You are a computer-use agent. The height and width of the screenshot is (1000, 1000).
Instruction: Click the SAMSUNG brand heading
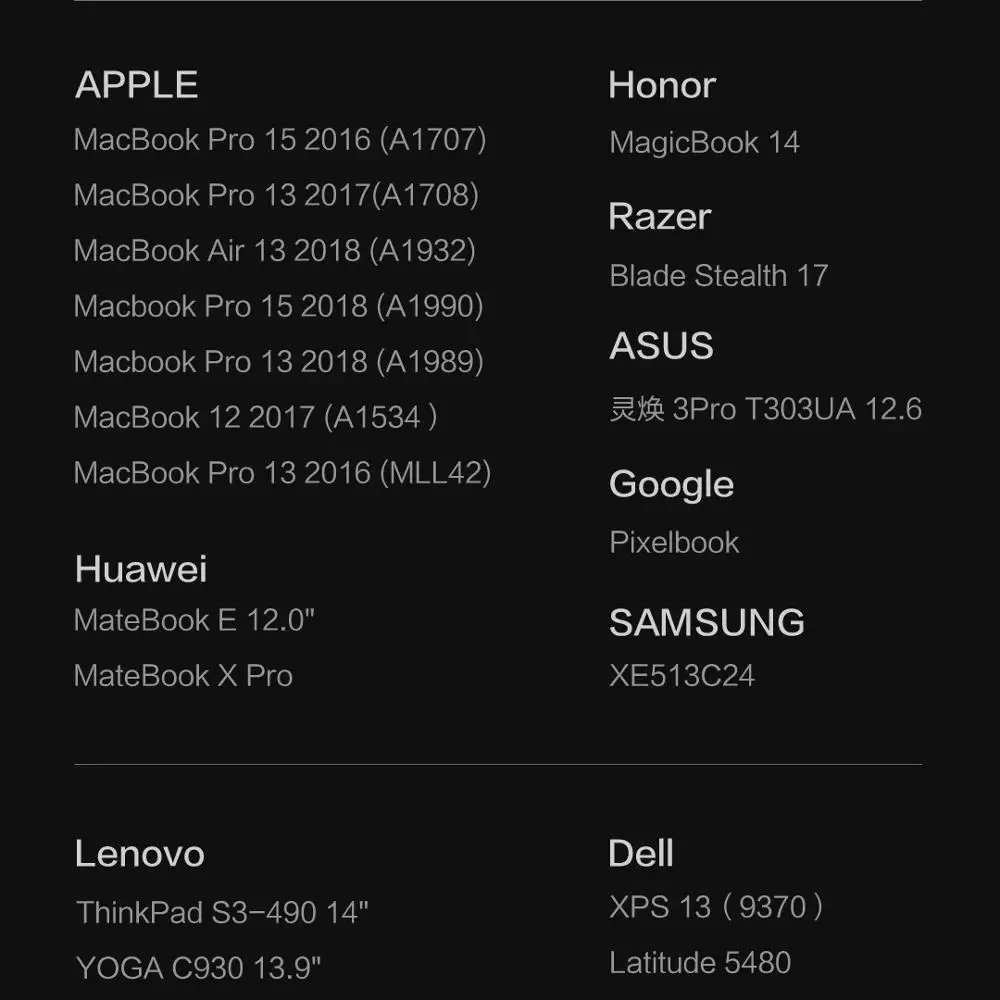point(706,622)
